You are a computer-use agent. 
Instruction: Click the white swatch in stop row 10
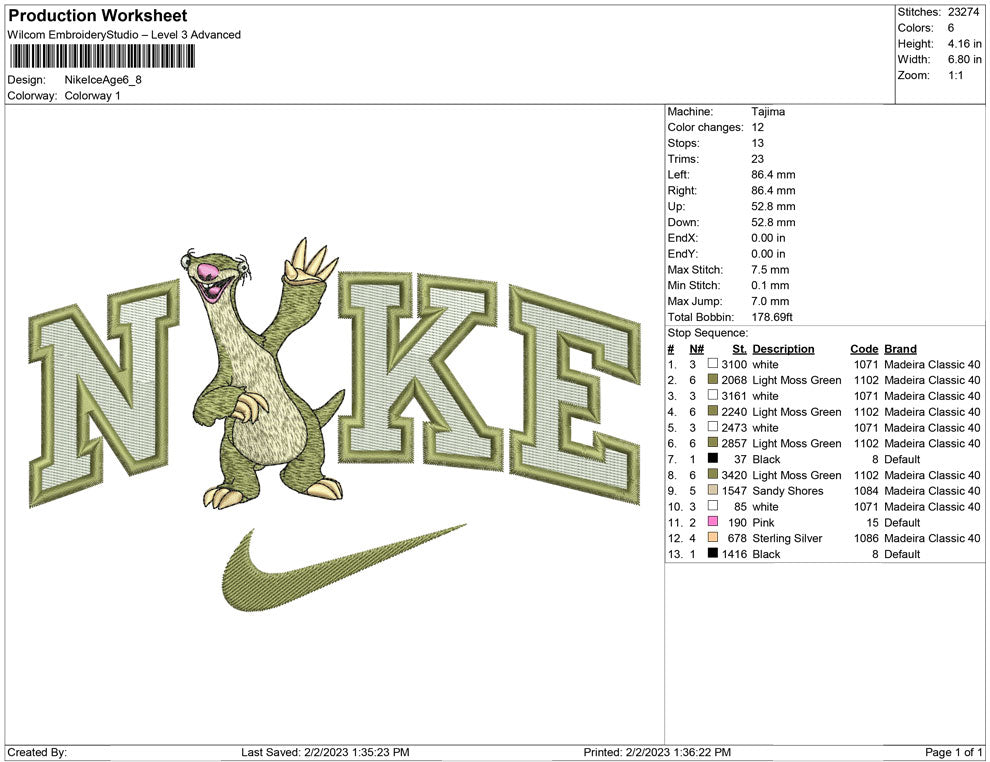click(x=713, y=506)
